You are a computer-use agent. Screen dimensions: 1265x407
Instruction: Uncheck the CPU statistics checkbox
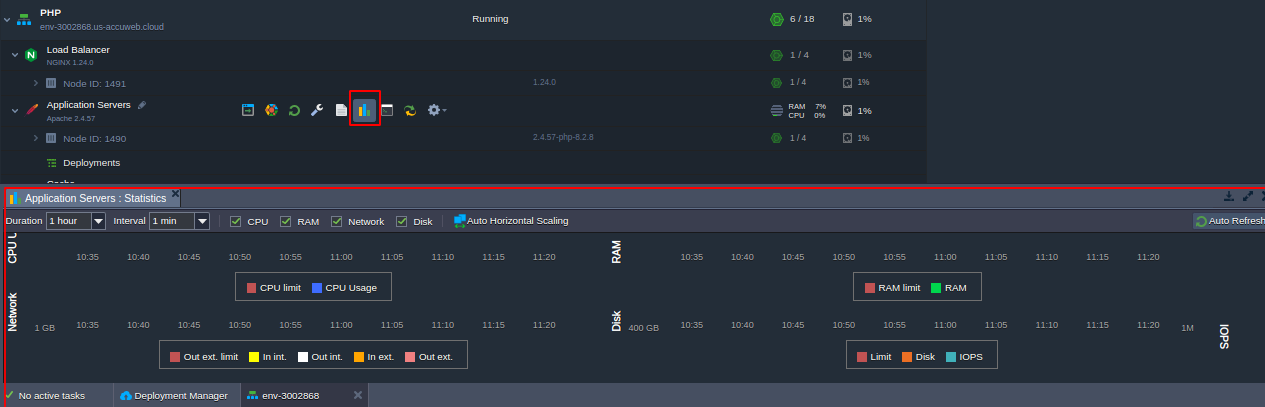236,221
